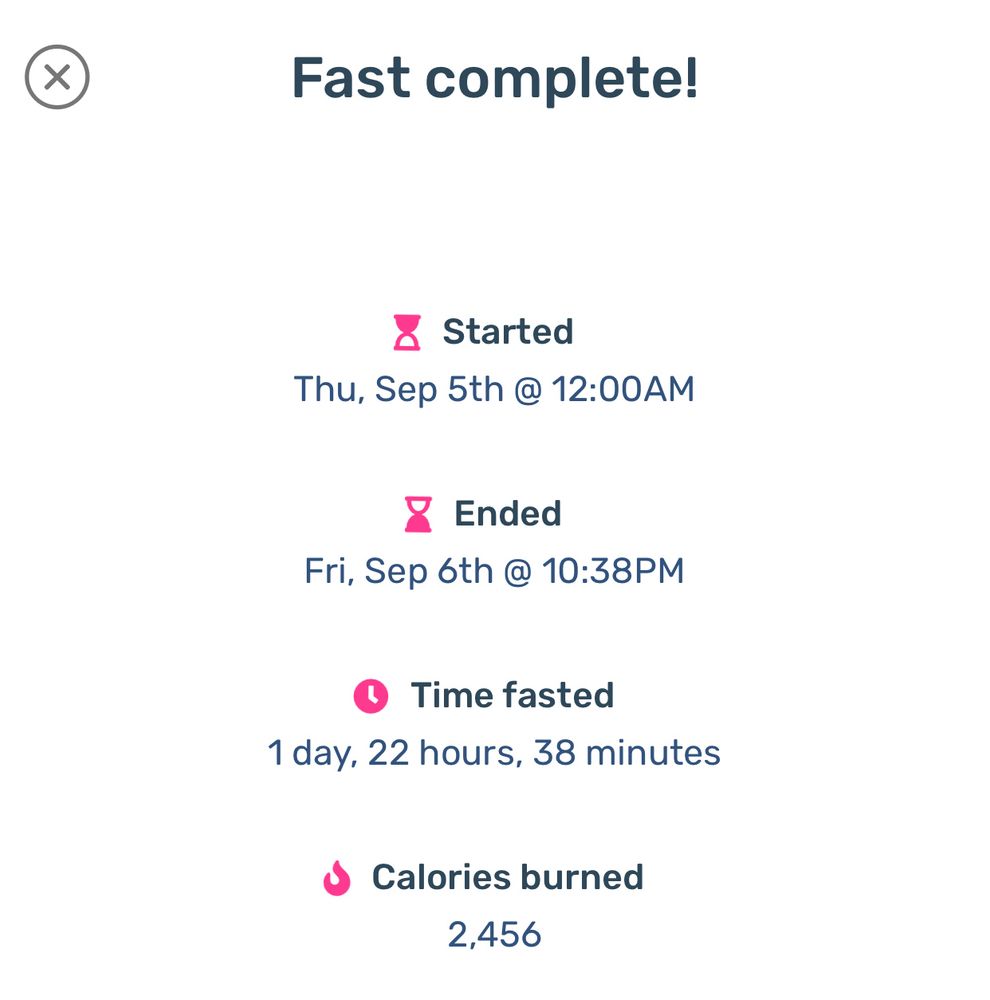Click the word complete! in the title
This screenshot has width=990, height=1000.
562,79
